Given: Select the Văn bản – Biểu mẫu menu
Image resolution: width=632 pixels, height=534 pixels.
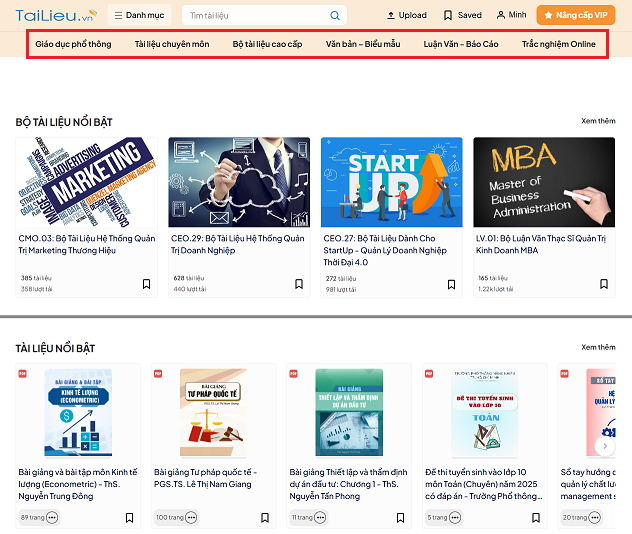Looking at the screenshot, I should 363,44.
